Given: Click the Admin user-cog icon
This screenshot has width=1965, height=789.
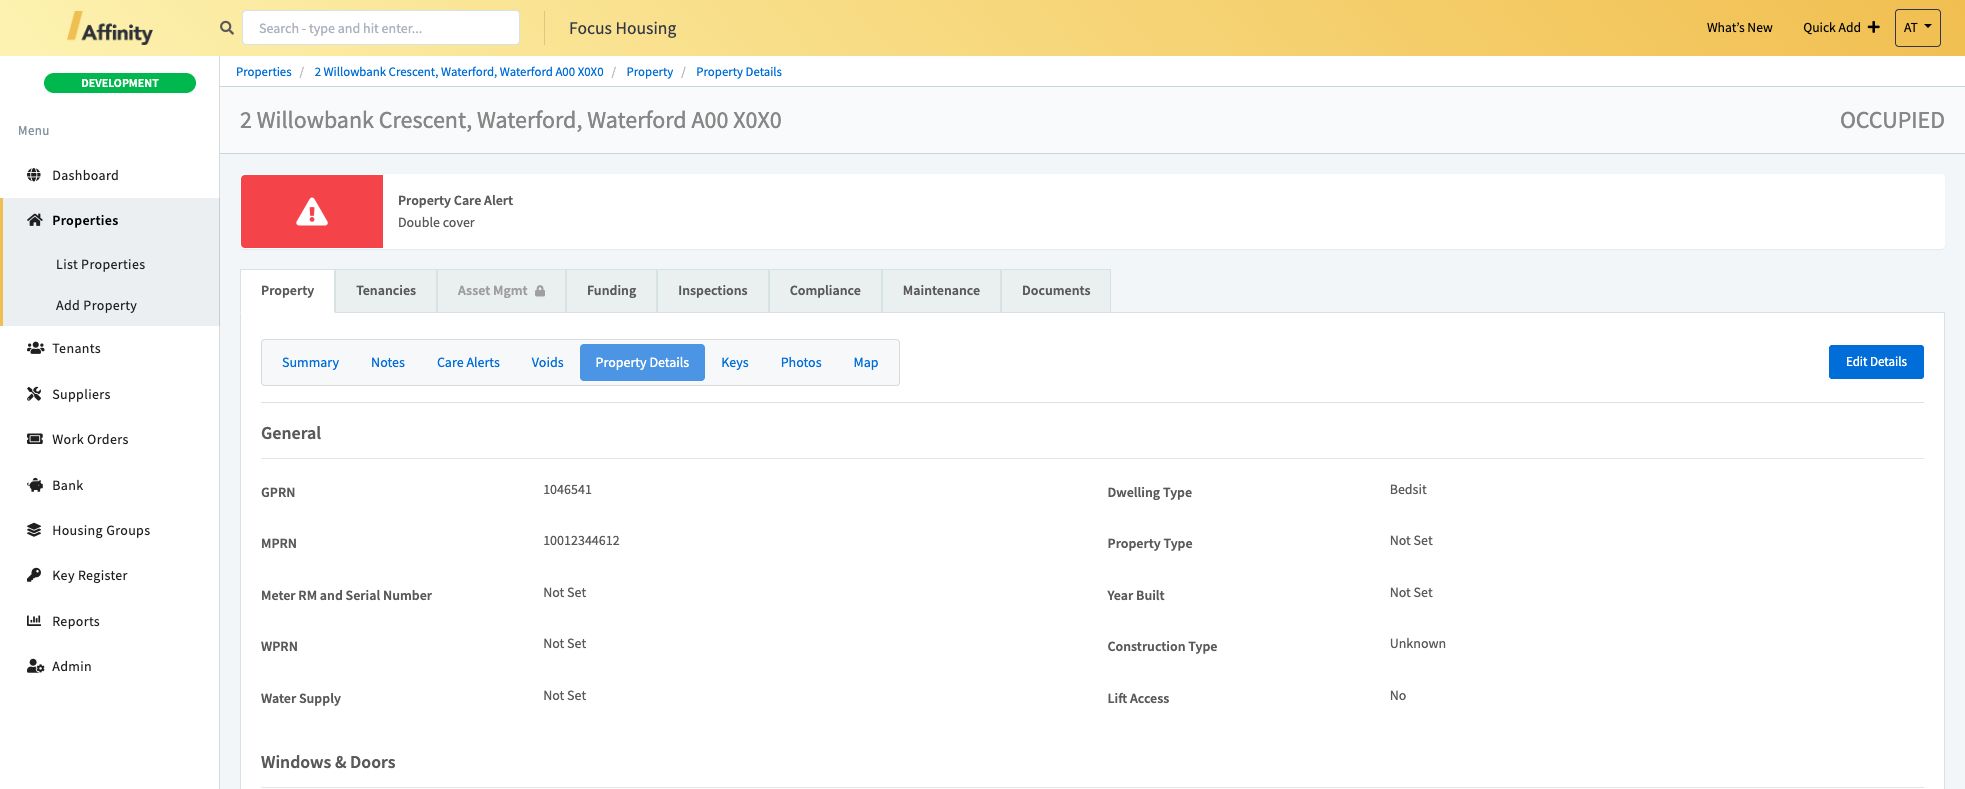Looking at the screenshot, I should (x=35, y=666).
